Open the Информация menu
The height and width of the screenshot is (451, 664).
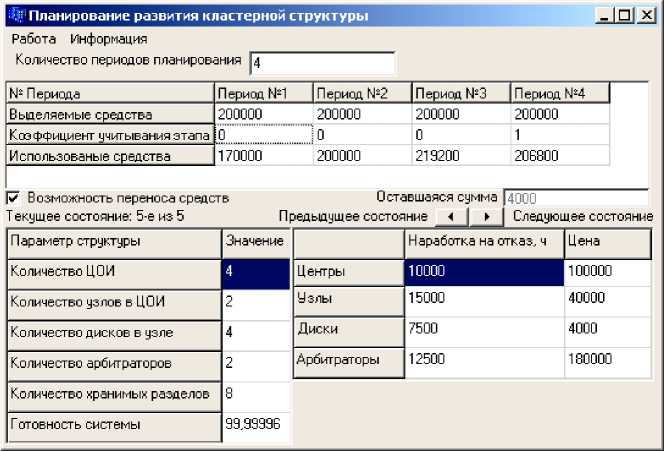[109, 39]
